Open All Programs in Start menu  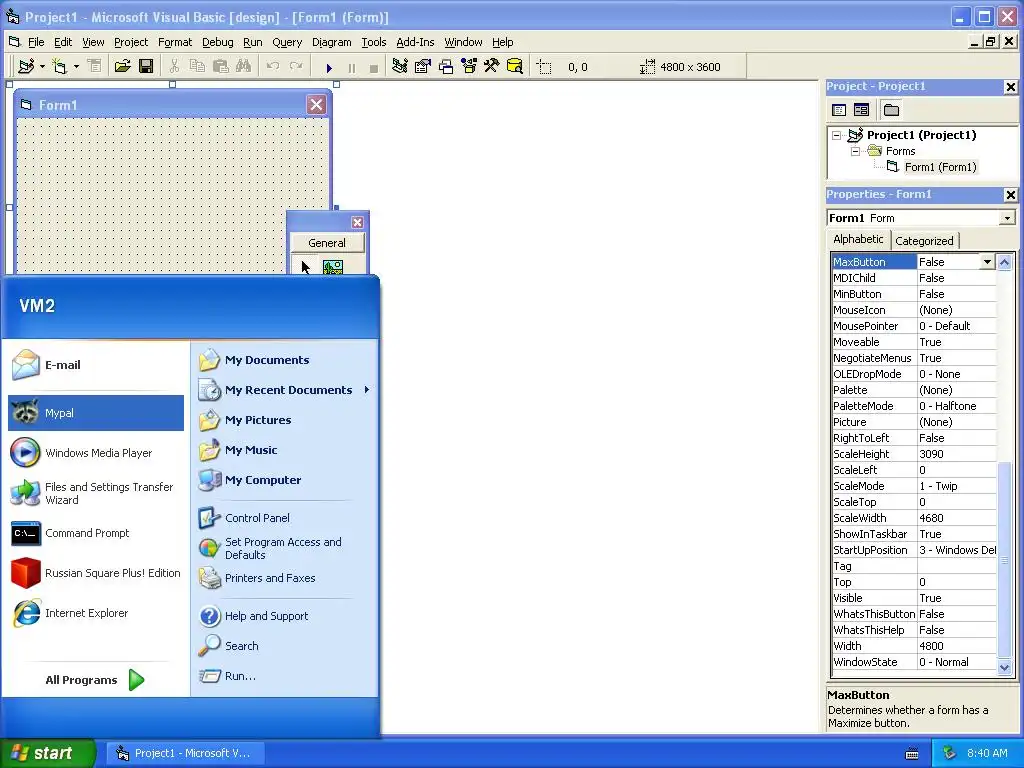tap(95, 680)
